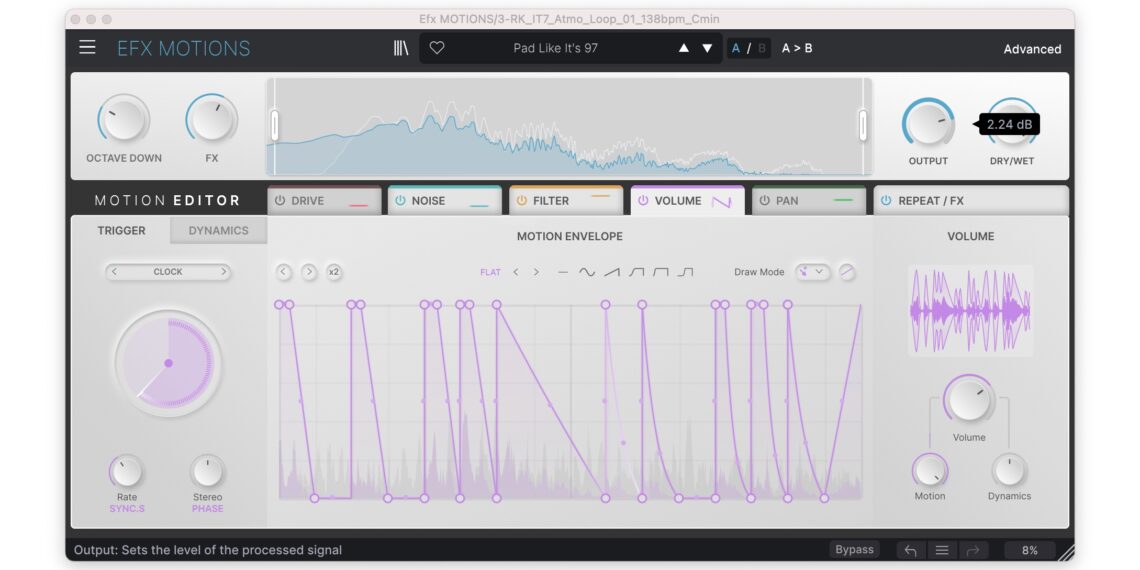Click the left spectrum range handle

pyautogui.click(x=275, y=125)
